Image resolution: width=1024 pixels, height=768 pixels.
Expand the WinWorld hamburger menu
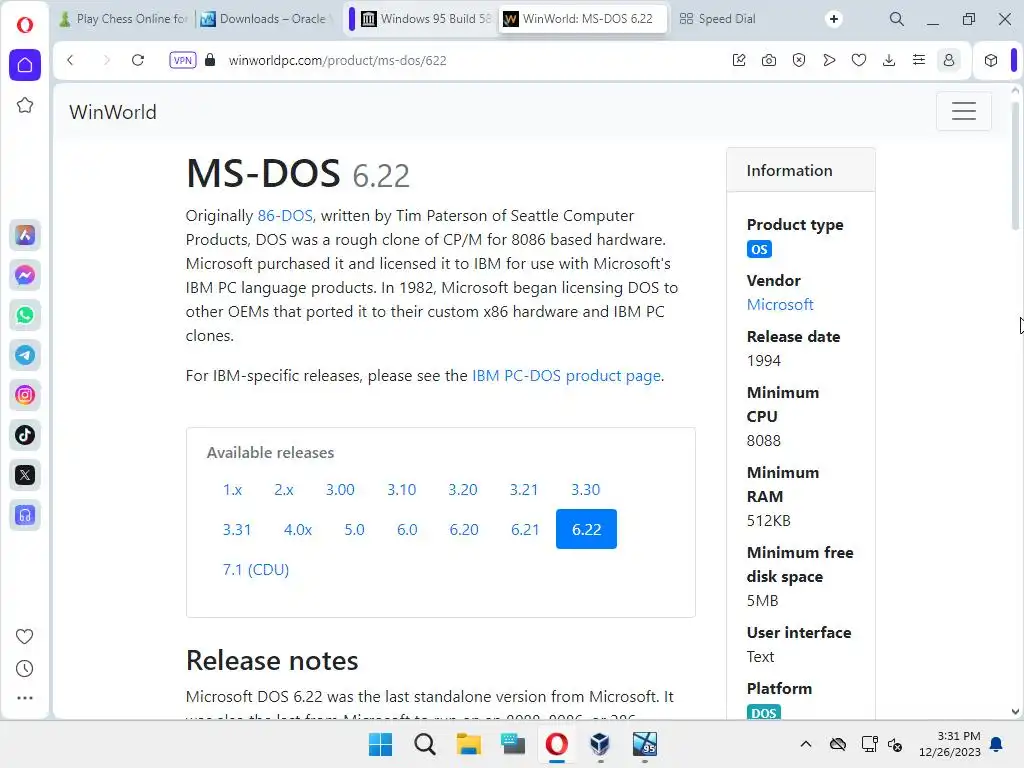click(x=963, y=111)
